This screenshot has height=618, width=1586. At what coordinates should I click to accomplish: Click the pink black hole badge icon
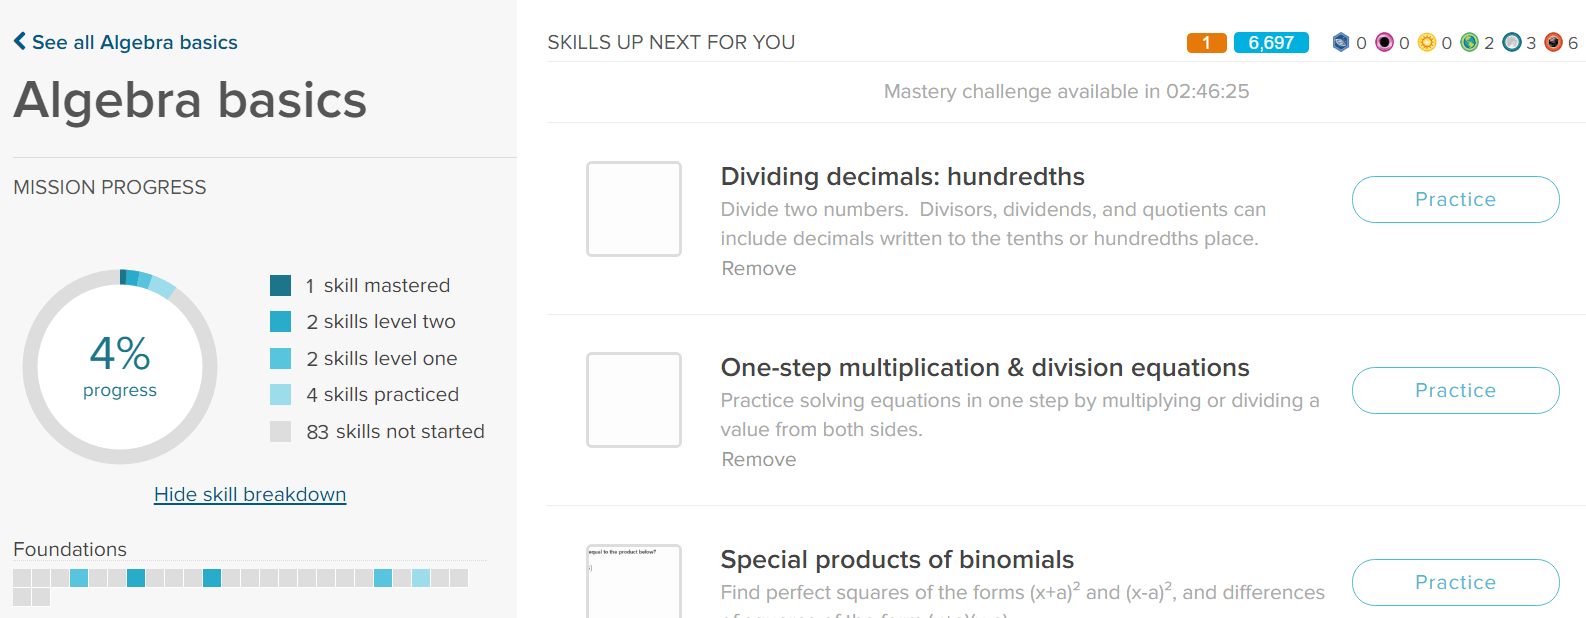[1384, 42]
